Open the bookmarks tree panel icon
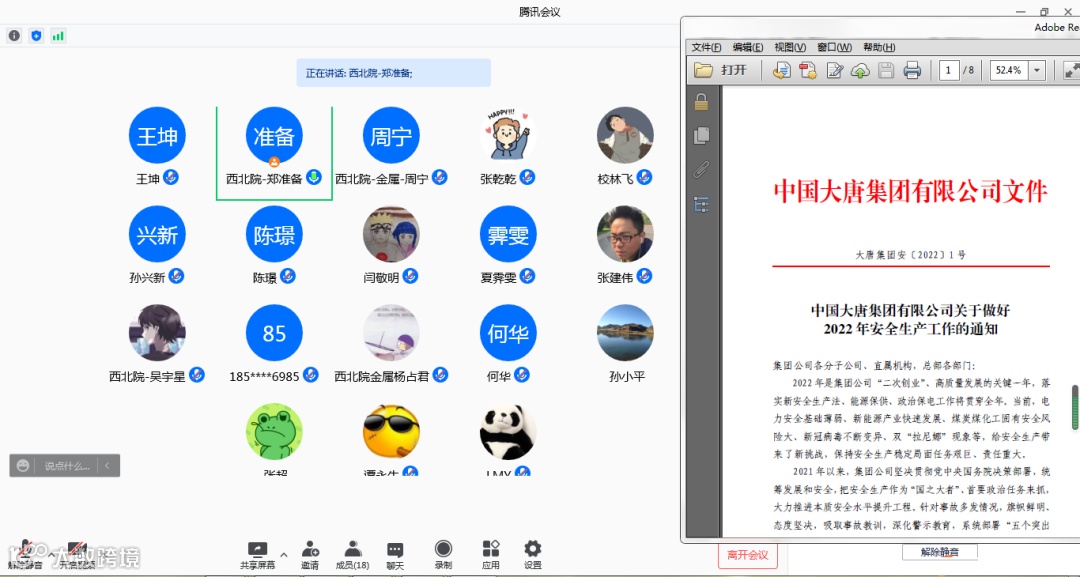This screenshot has height=577, width=1080. 701,204
